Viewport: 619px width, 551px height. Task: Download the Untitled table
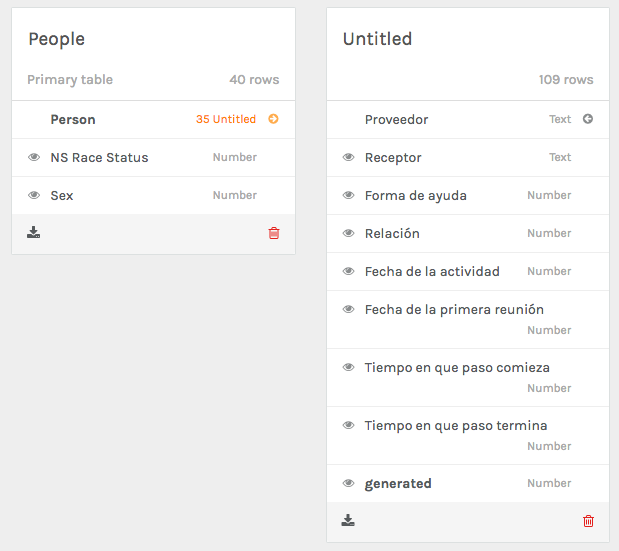[348, 521]
